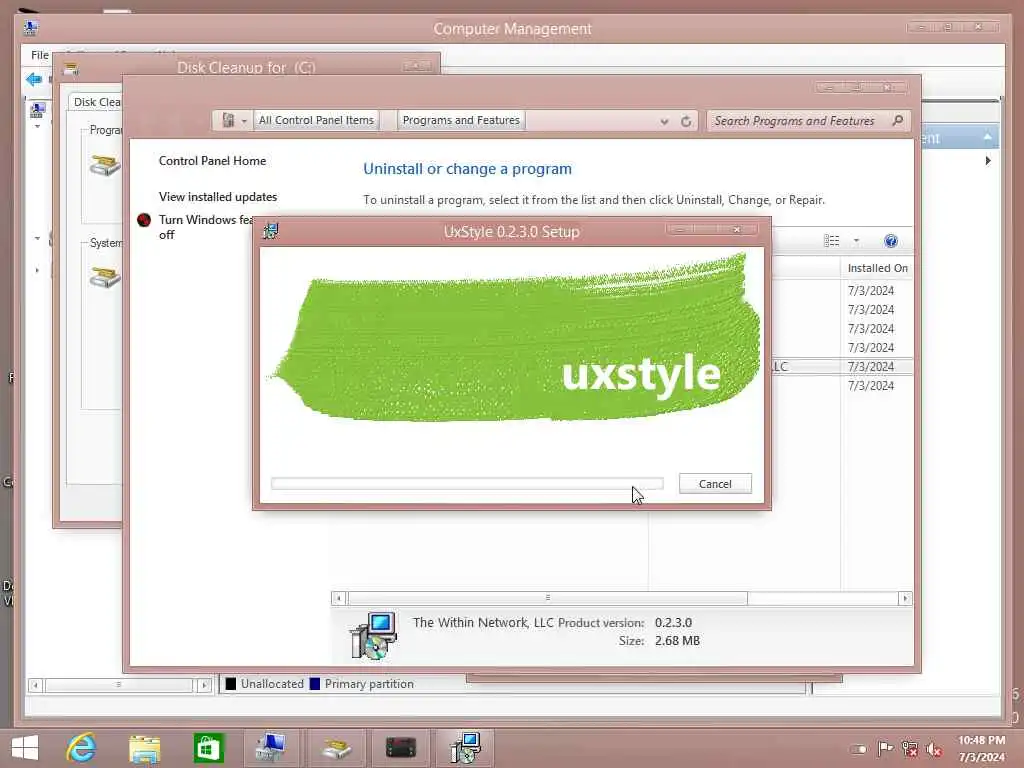Open Windows Store from taskbar
The height and width of the screenshot is (768, 1024).
tap(208, 748)
